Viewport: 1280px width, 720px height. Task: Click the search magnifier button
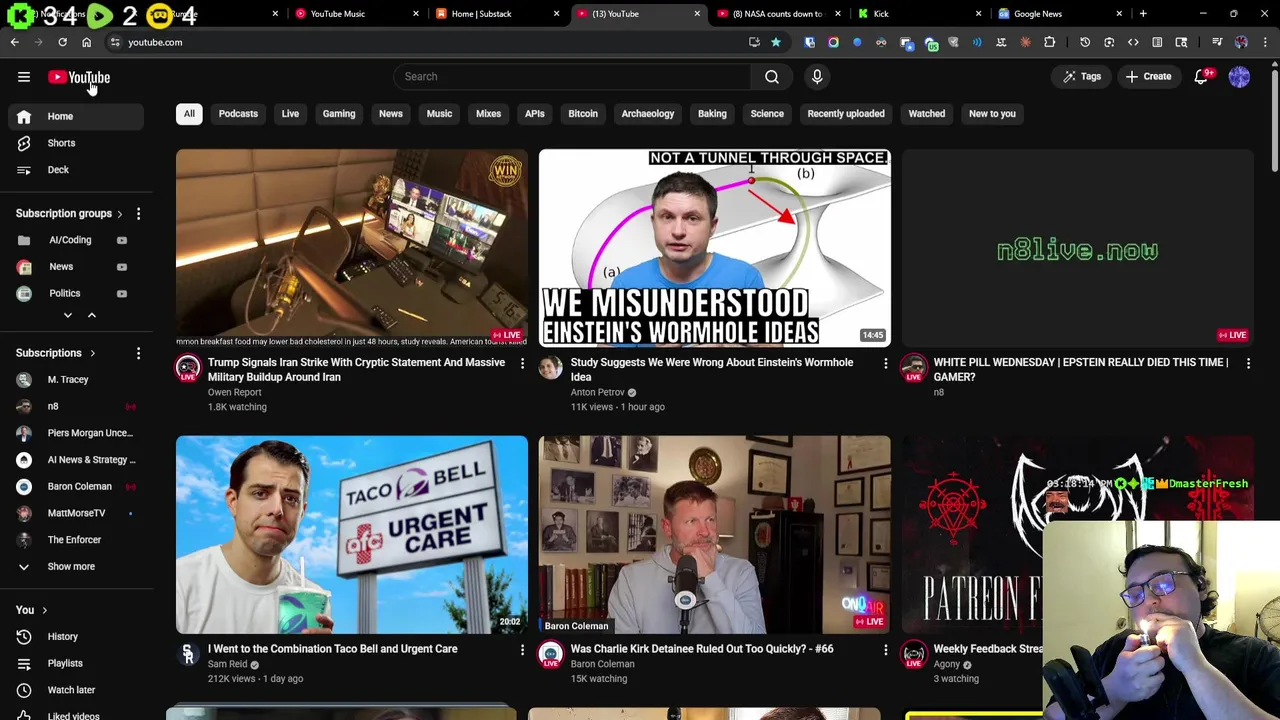[772, 76]
